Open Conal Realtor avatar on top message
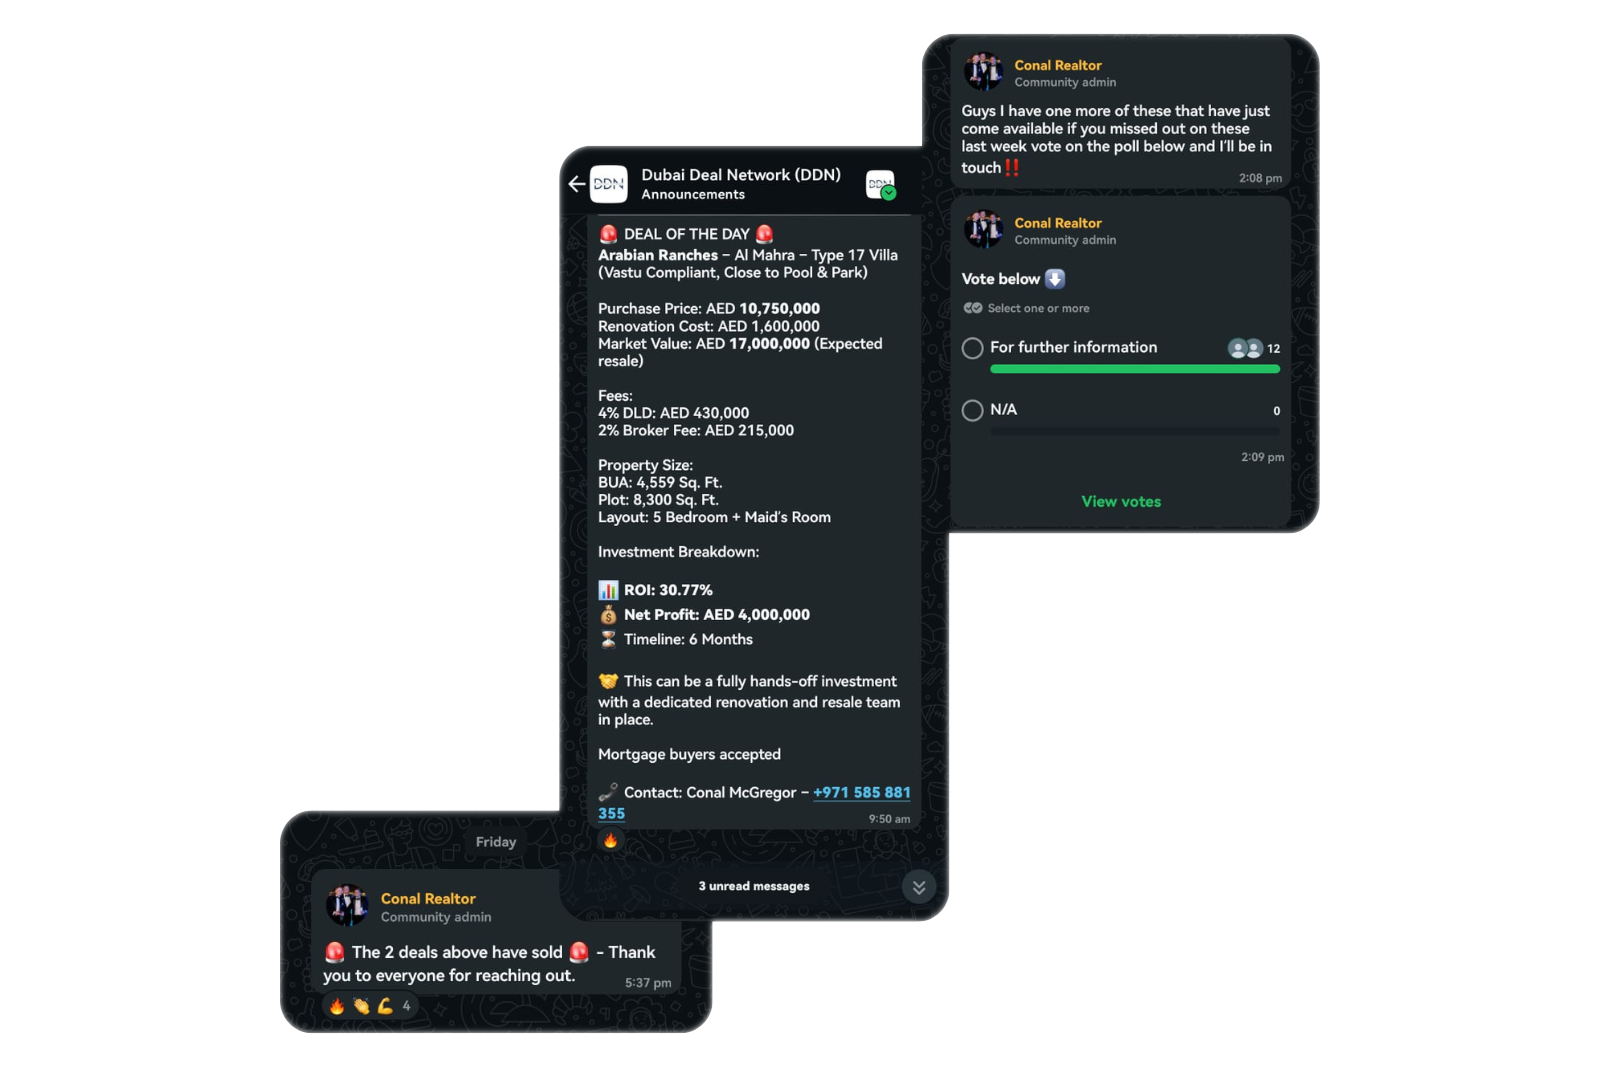This screenshot has height=1067, width=1600. (983, 72)
